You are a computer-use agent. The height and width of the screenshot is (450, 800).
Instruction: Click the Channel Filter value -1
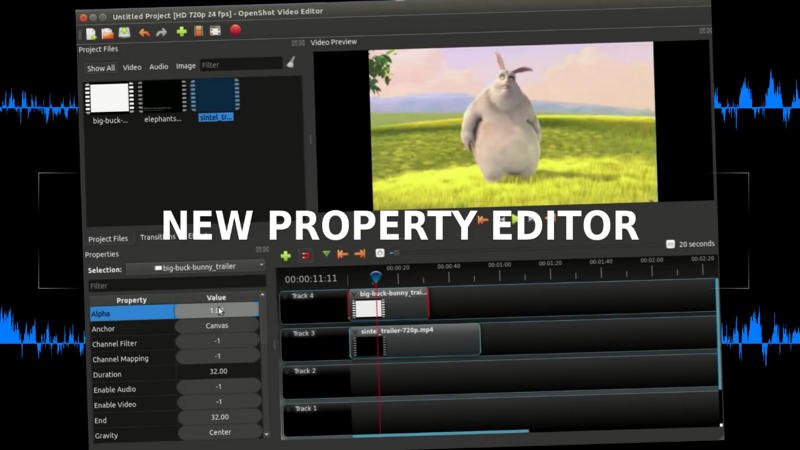[x=218, y=341]
